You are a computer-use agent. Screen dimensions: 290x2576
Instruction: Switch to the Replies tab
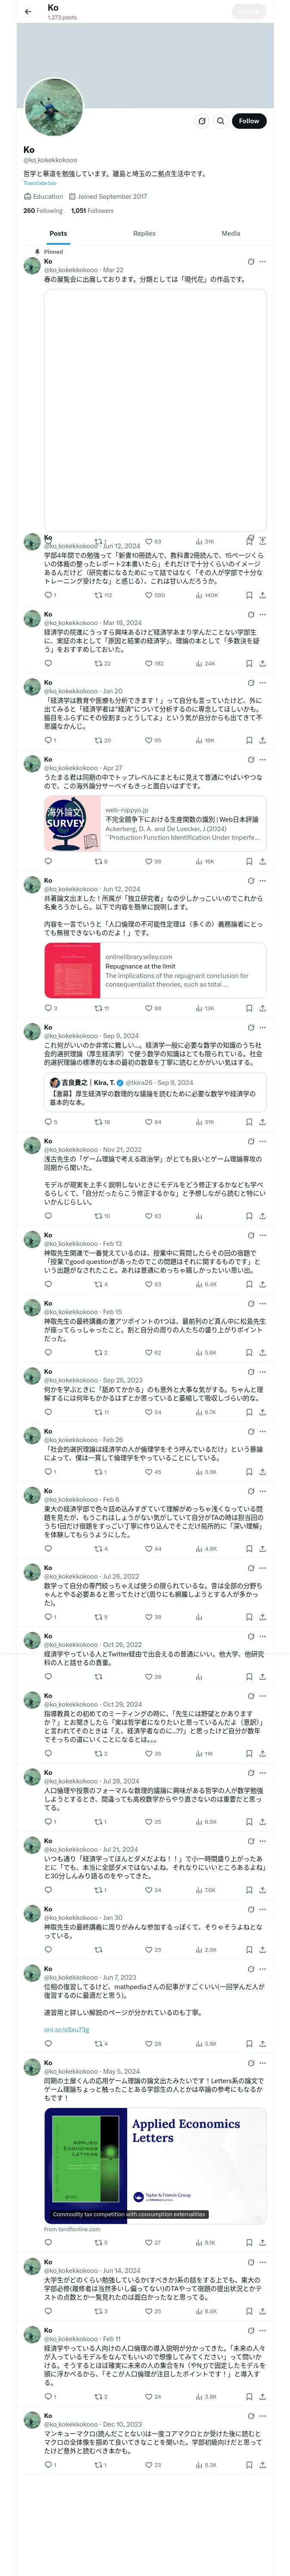coord(144,233)
